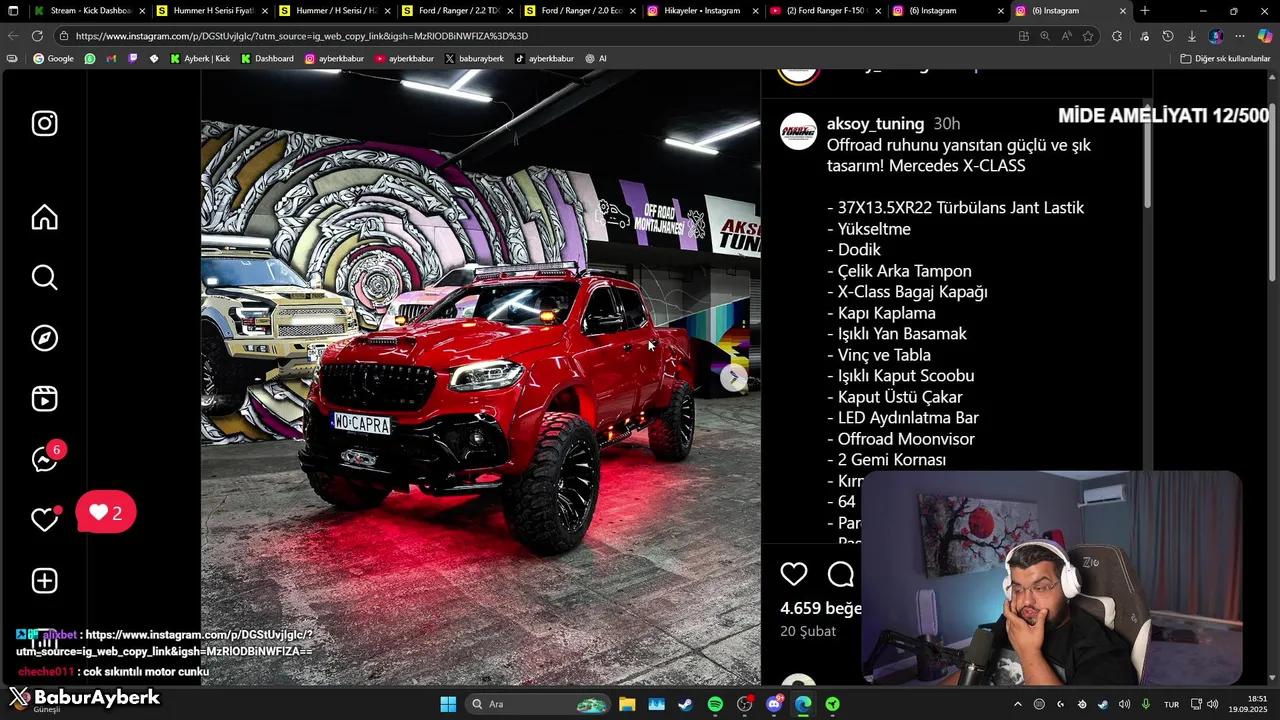Switch to Stream - Kick Dashboard tab
This screenshot has height=720, width=1280.
pos(89,11)
